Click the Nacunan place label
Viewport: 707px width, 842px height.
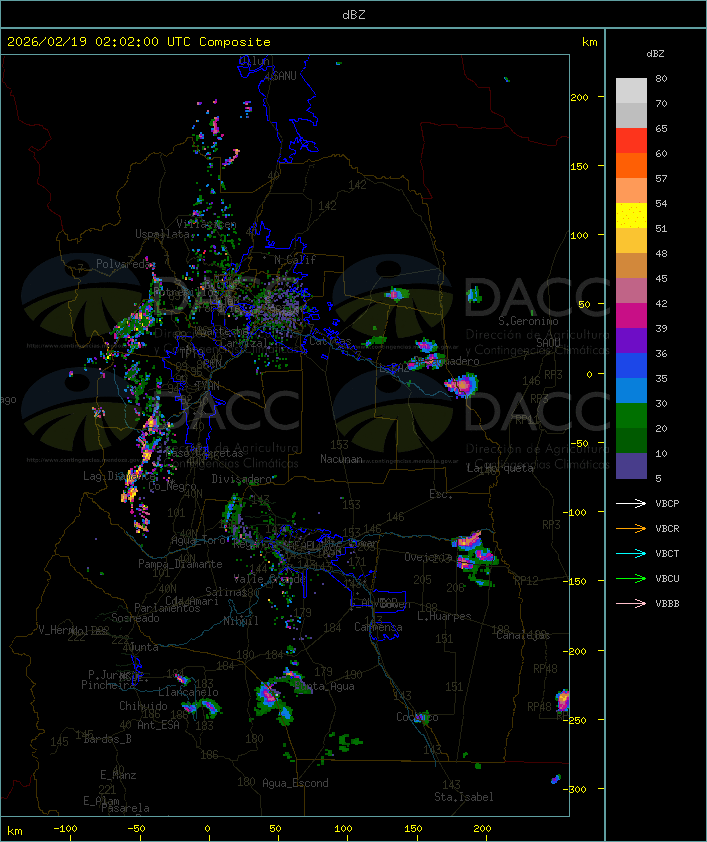tap(341, 459)
